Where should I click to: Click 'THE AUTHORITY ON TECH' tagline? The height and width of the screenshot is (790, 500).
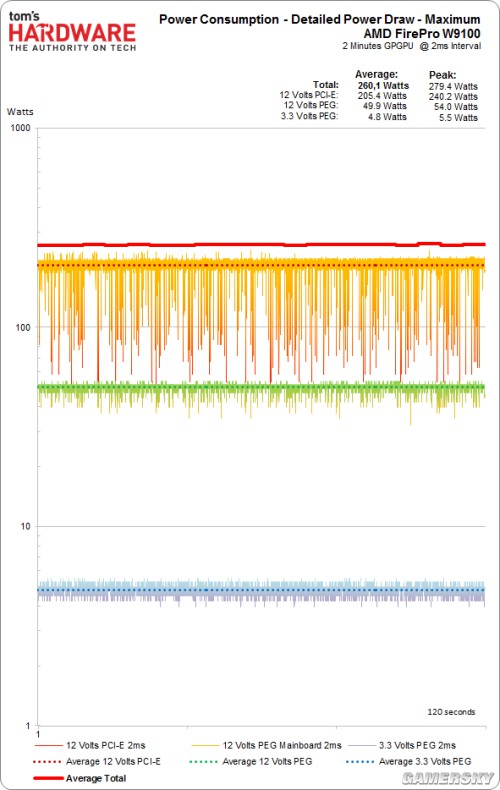(x=73, y=48)
